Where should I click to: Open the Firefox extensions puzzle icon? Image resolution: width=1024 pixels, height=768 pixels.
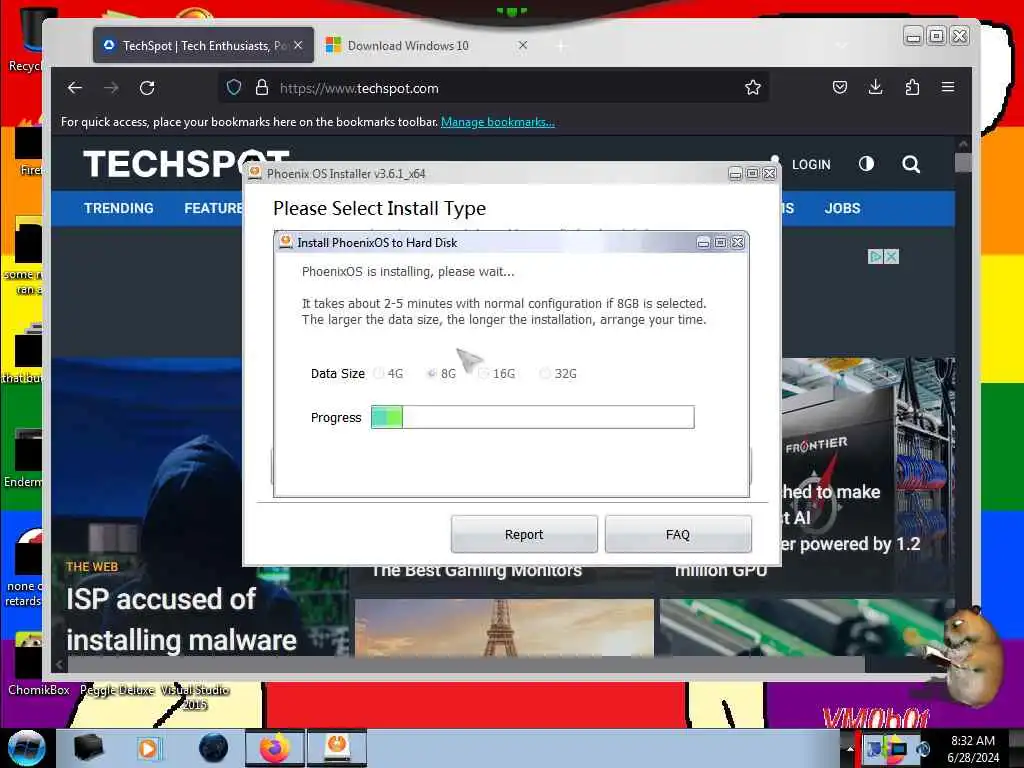912,87
